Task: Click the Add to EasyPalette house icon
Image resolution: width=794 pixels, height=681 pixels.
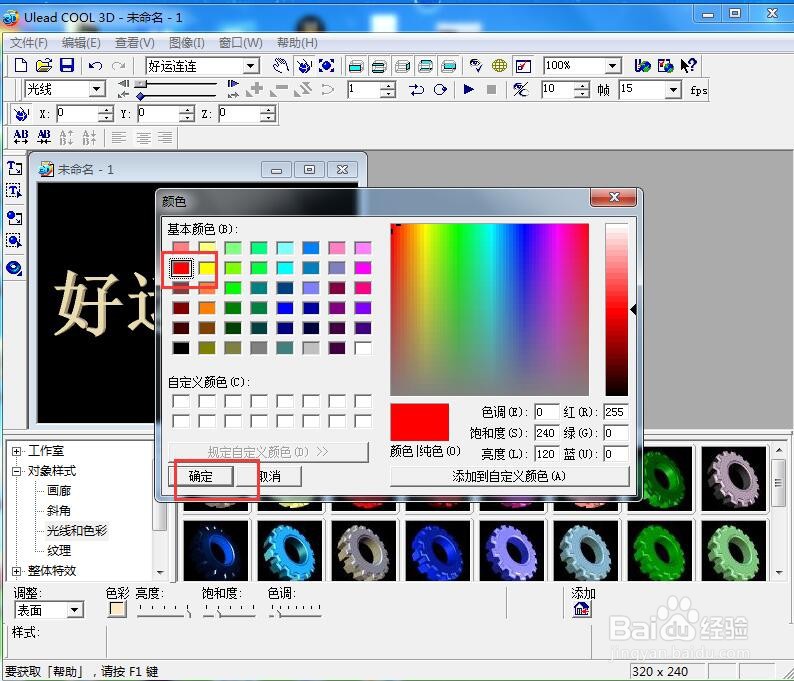Action: point(581,610)
